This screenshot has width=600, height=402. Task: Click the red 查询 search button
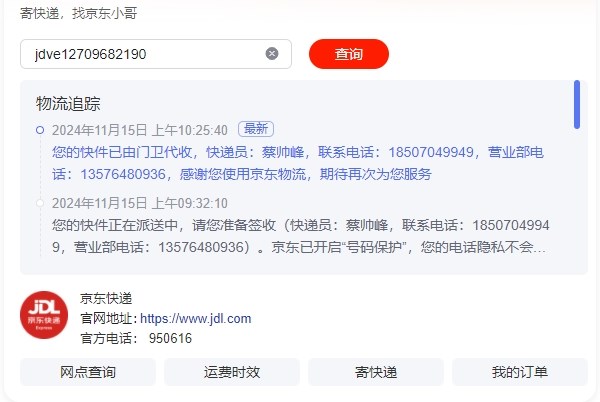349,54
